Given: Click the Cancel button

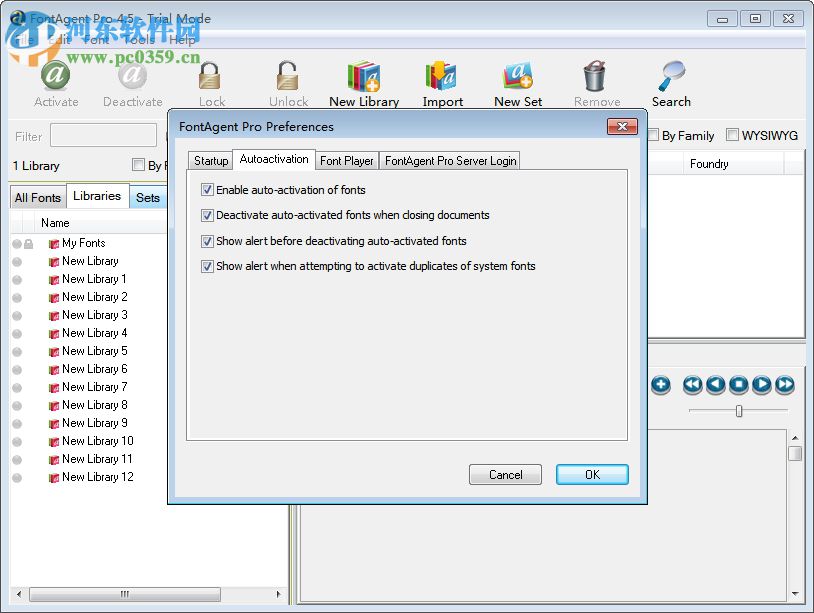Looking at the screenshot, I should (x=505, y=474).
